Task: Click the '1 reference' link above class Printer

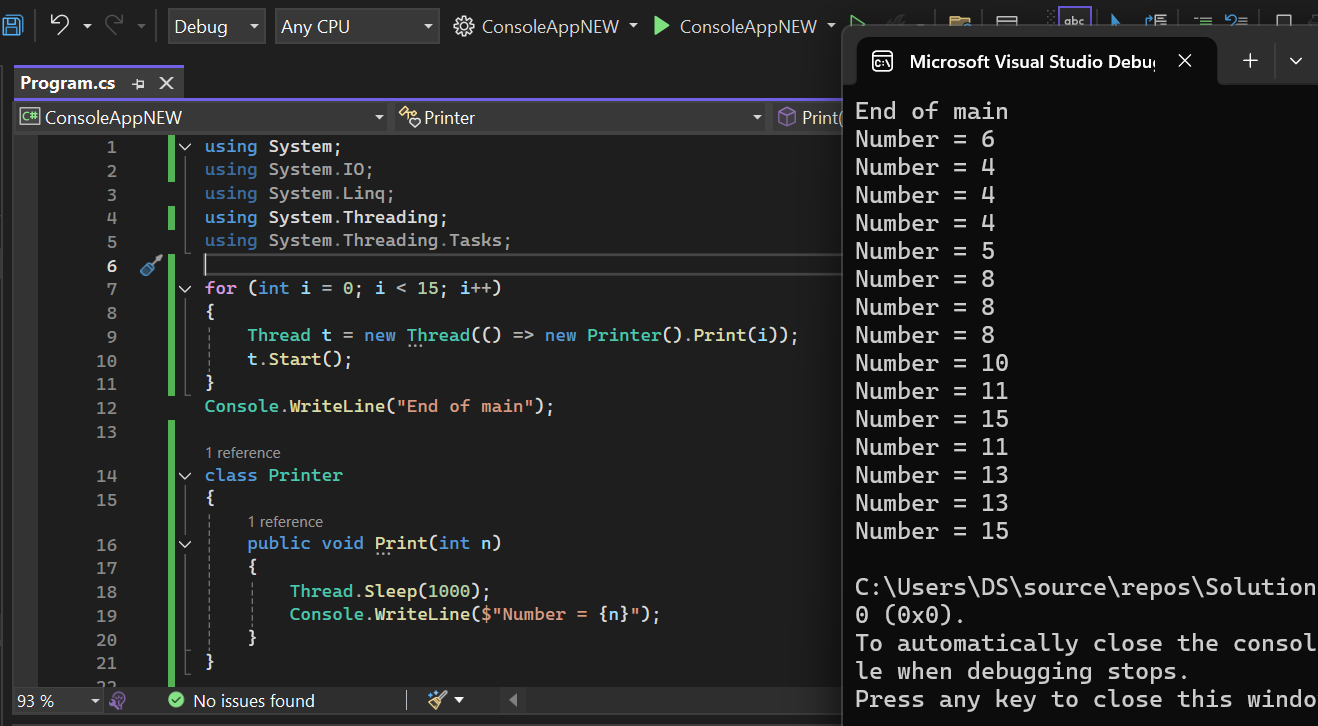Action: pyautogui.click(x=243, y=453)
